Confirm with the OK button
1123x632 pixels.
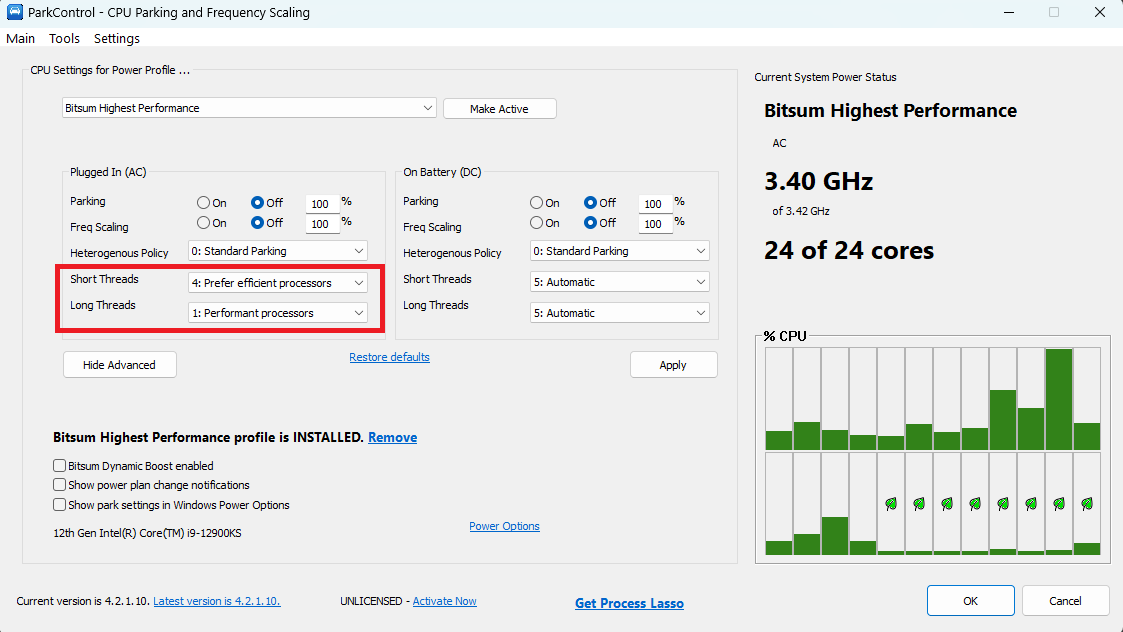[970, 601]
